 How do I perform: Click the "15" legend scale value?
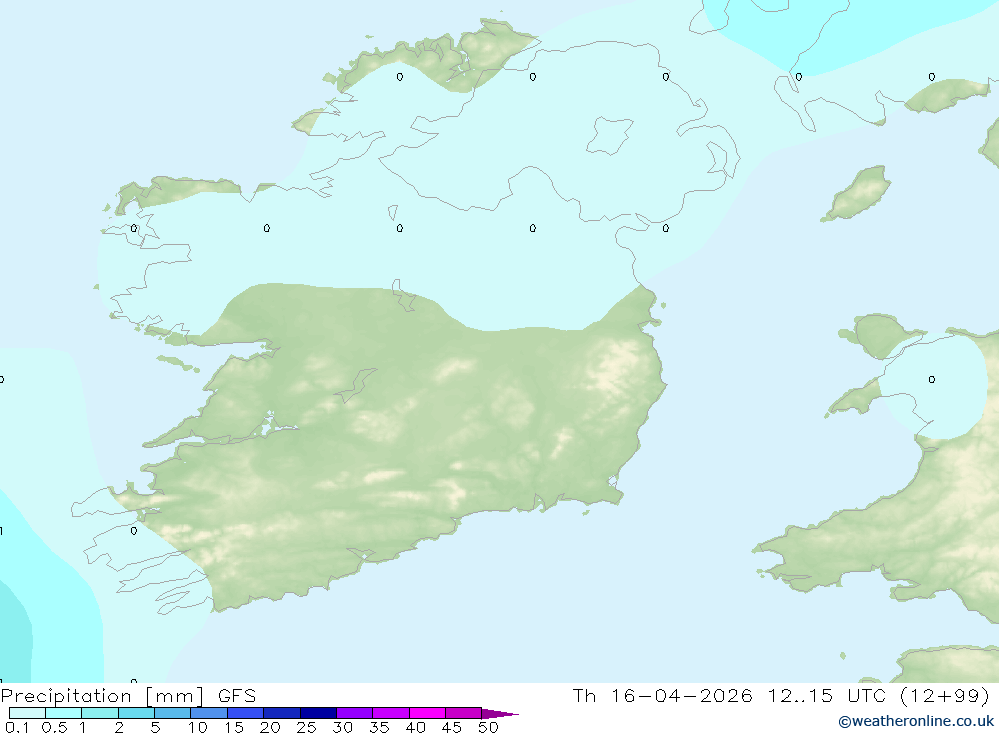234,727
